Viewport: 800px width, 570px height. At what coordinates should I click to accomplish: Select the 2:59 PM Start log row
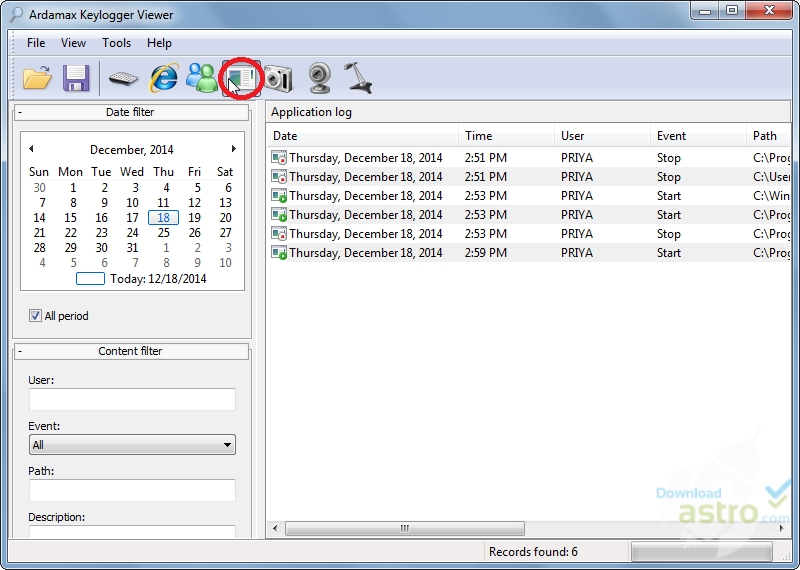click(x=529, y=253)
